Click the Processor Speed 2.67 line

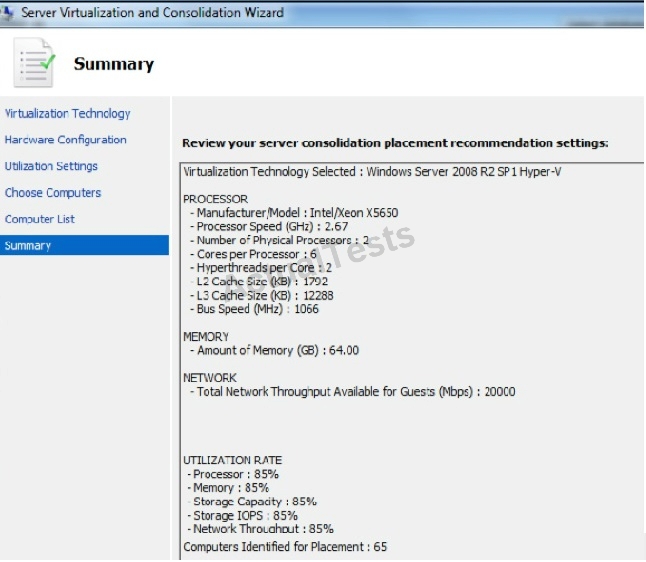(269, 226)
